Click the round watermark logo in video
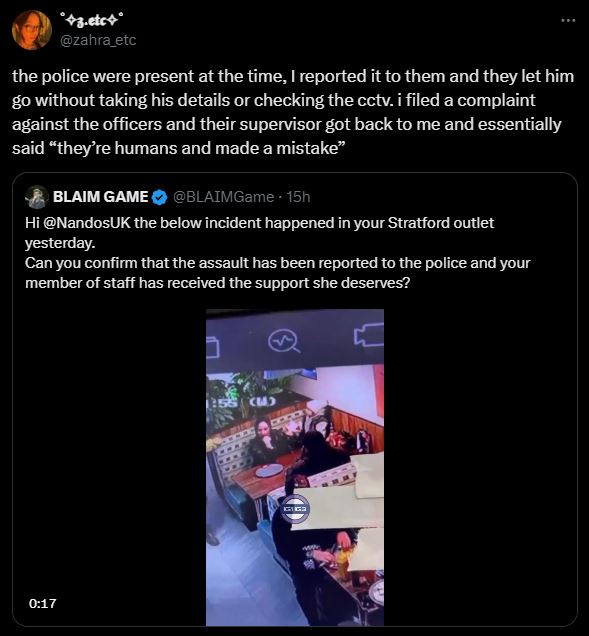This screenshot has height=636, width=589. tap(295, 509)
